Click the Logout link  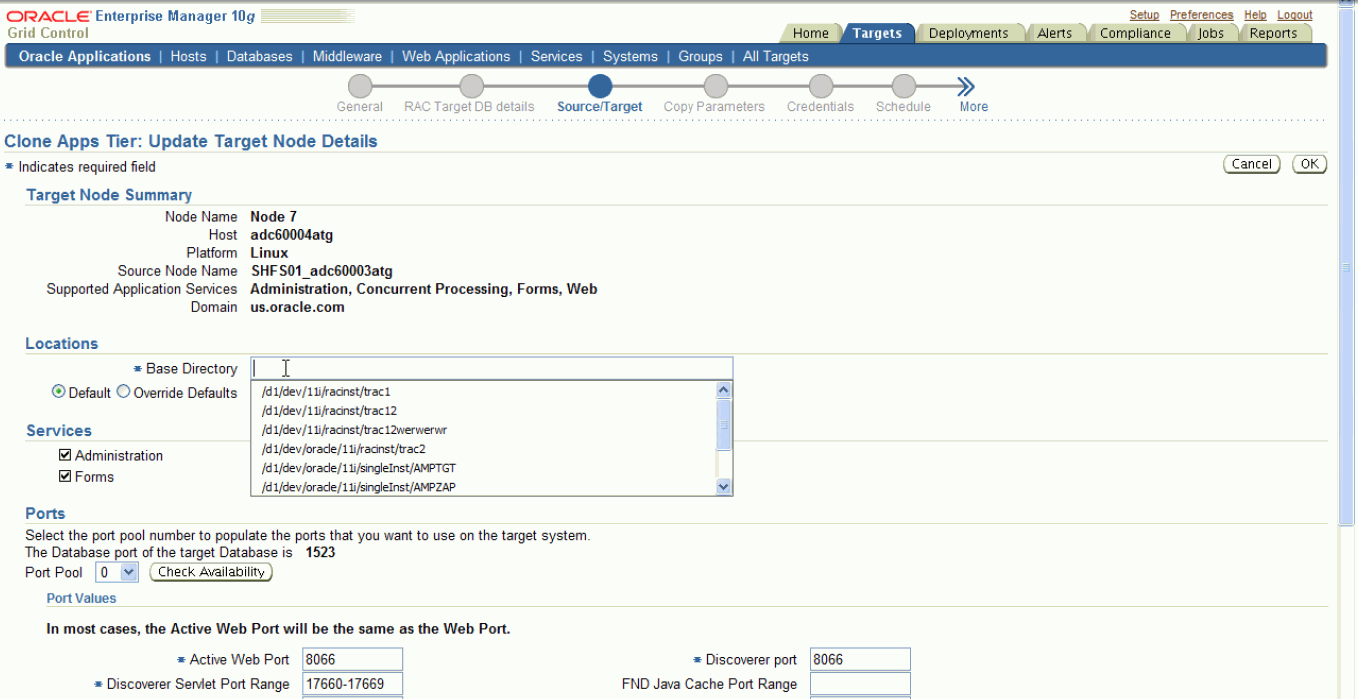(x=1294, y=15)
